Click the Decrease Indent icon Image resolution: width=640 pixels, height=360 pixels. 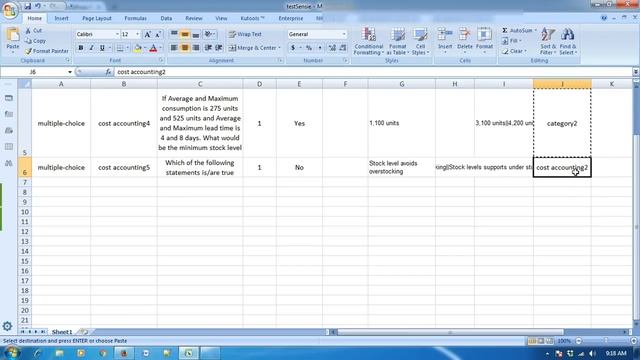coord(208,48)
